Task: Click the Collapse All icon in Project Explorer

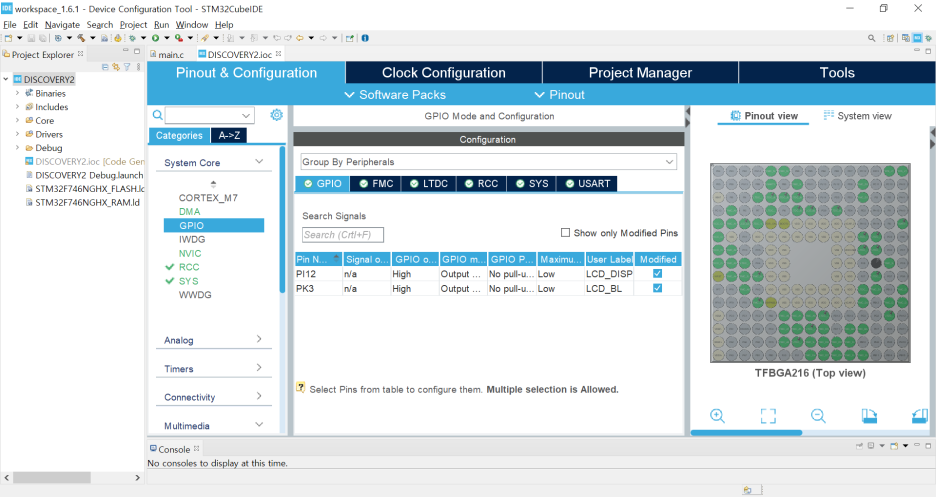Action: 105,67
